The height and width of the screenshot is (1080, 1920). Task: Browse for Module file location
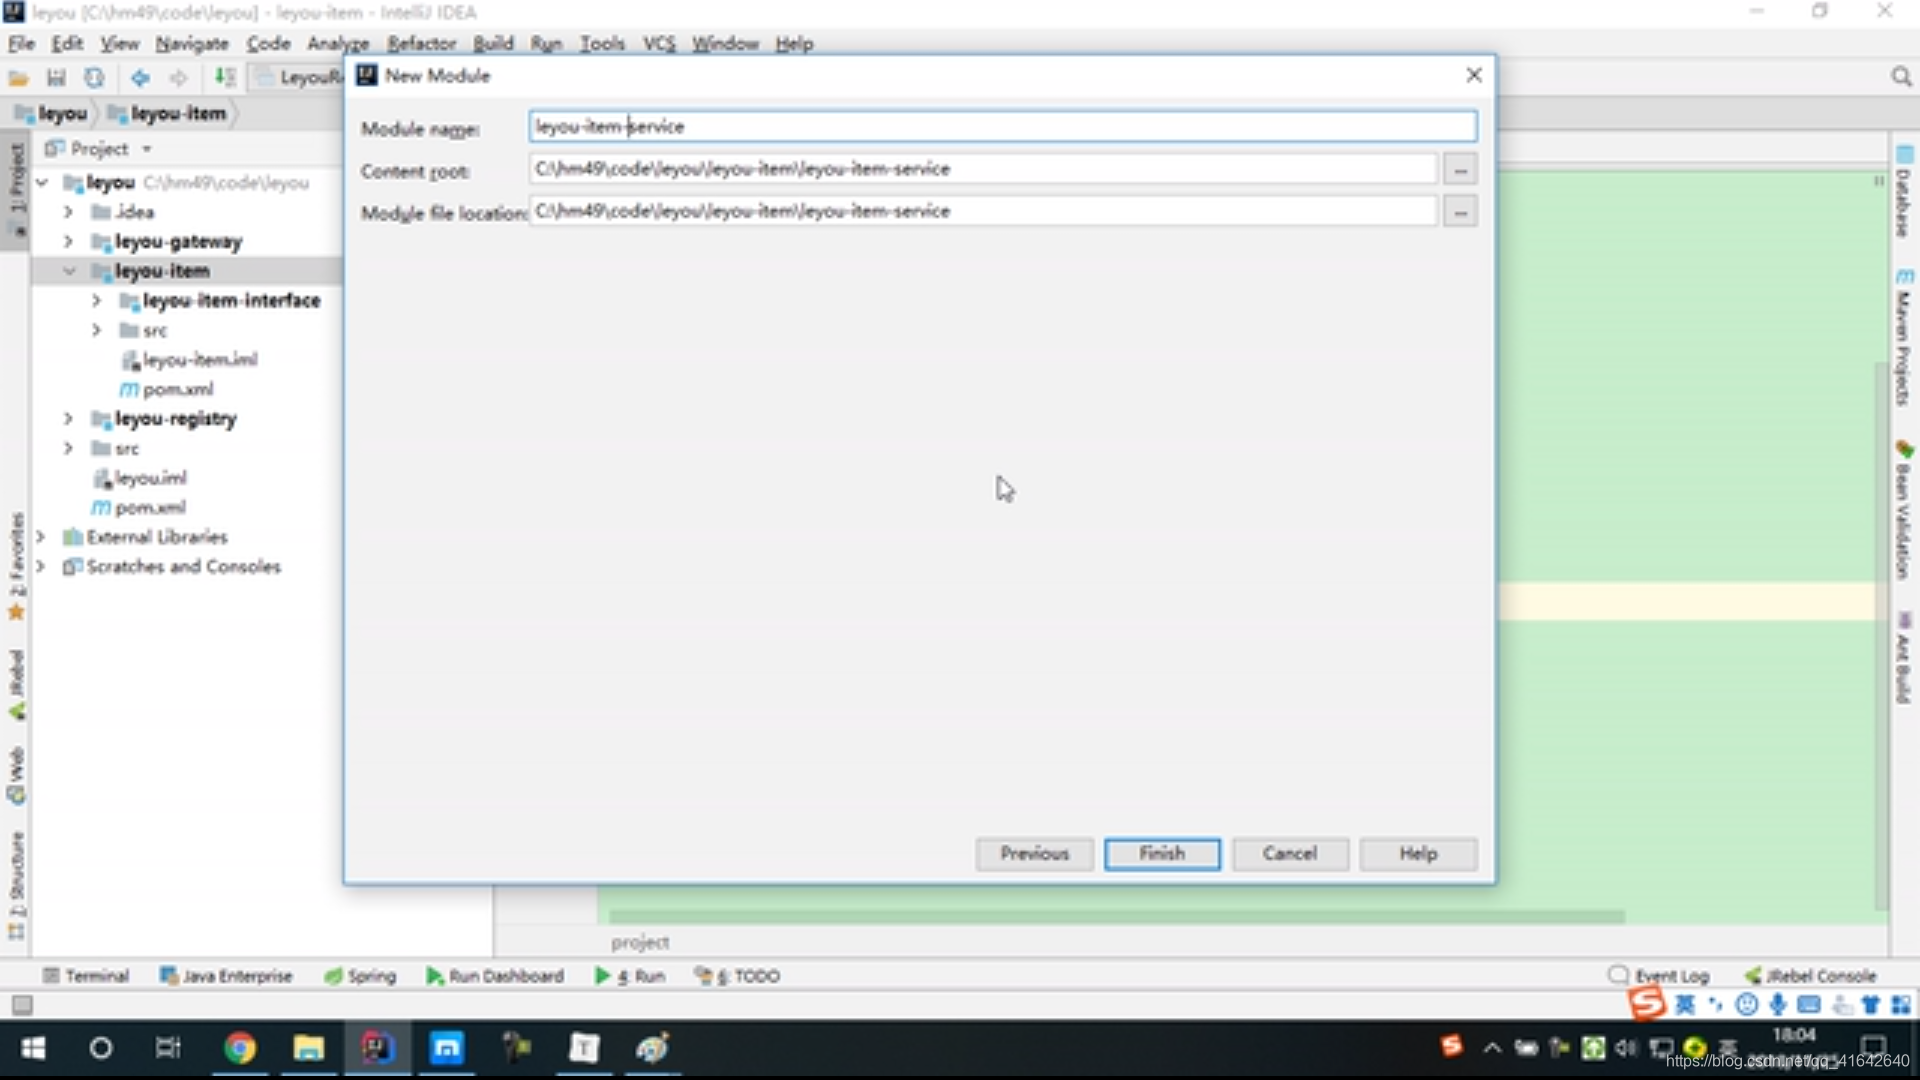(1460, 212)
